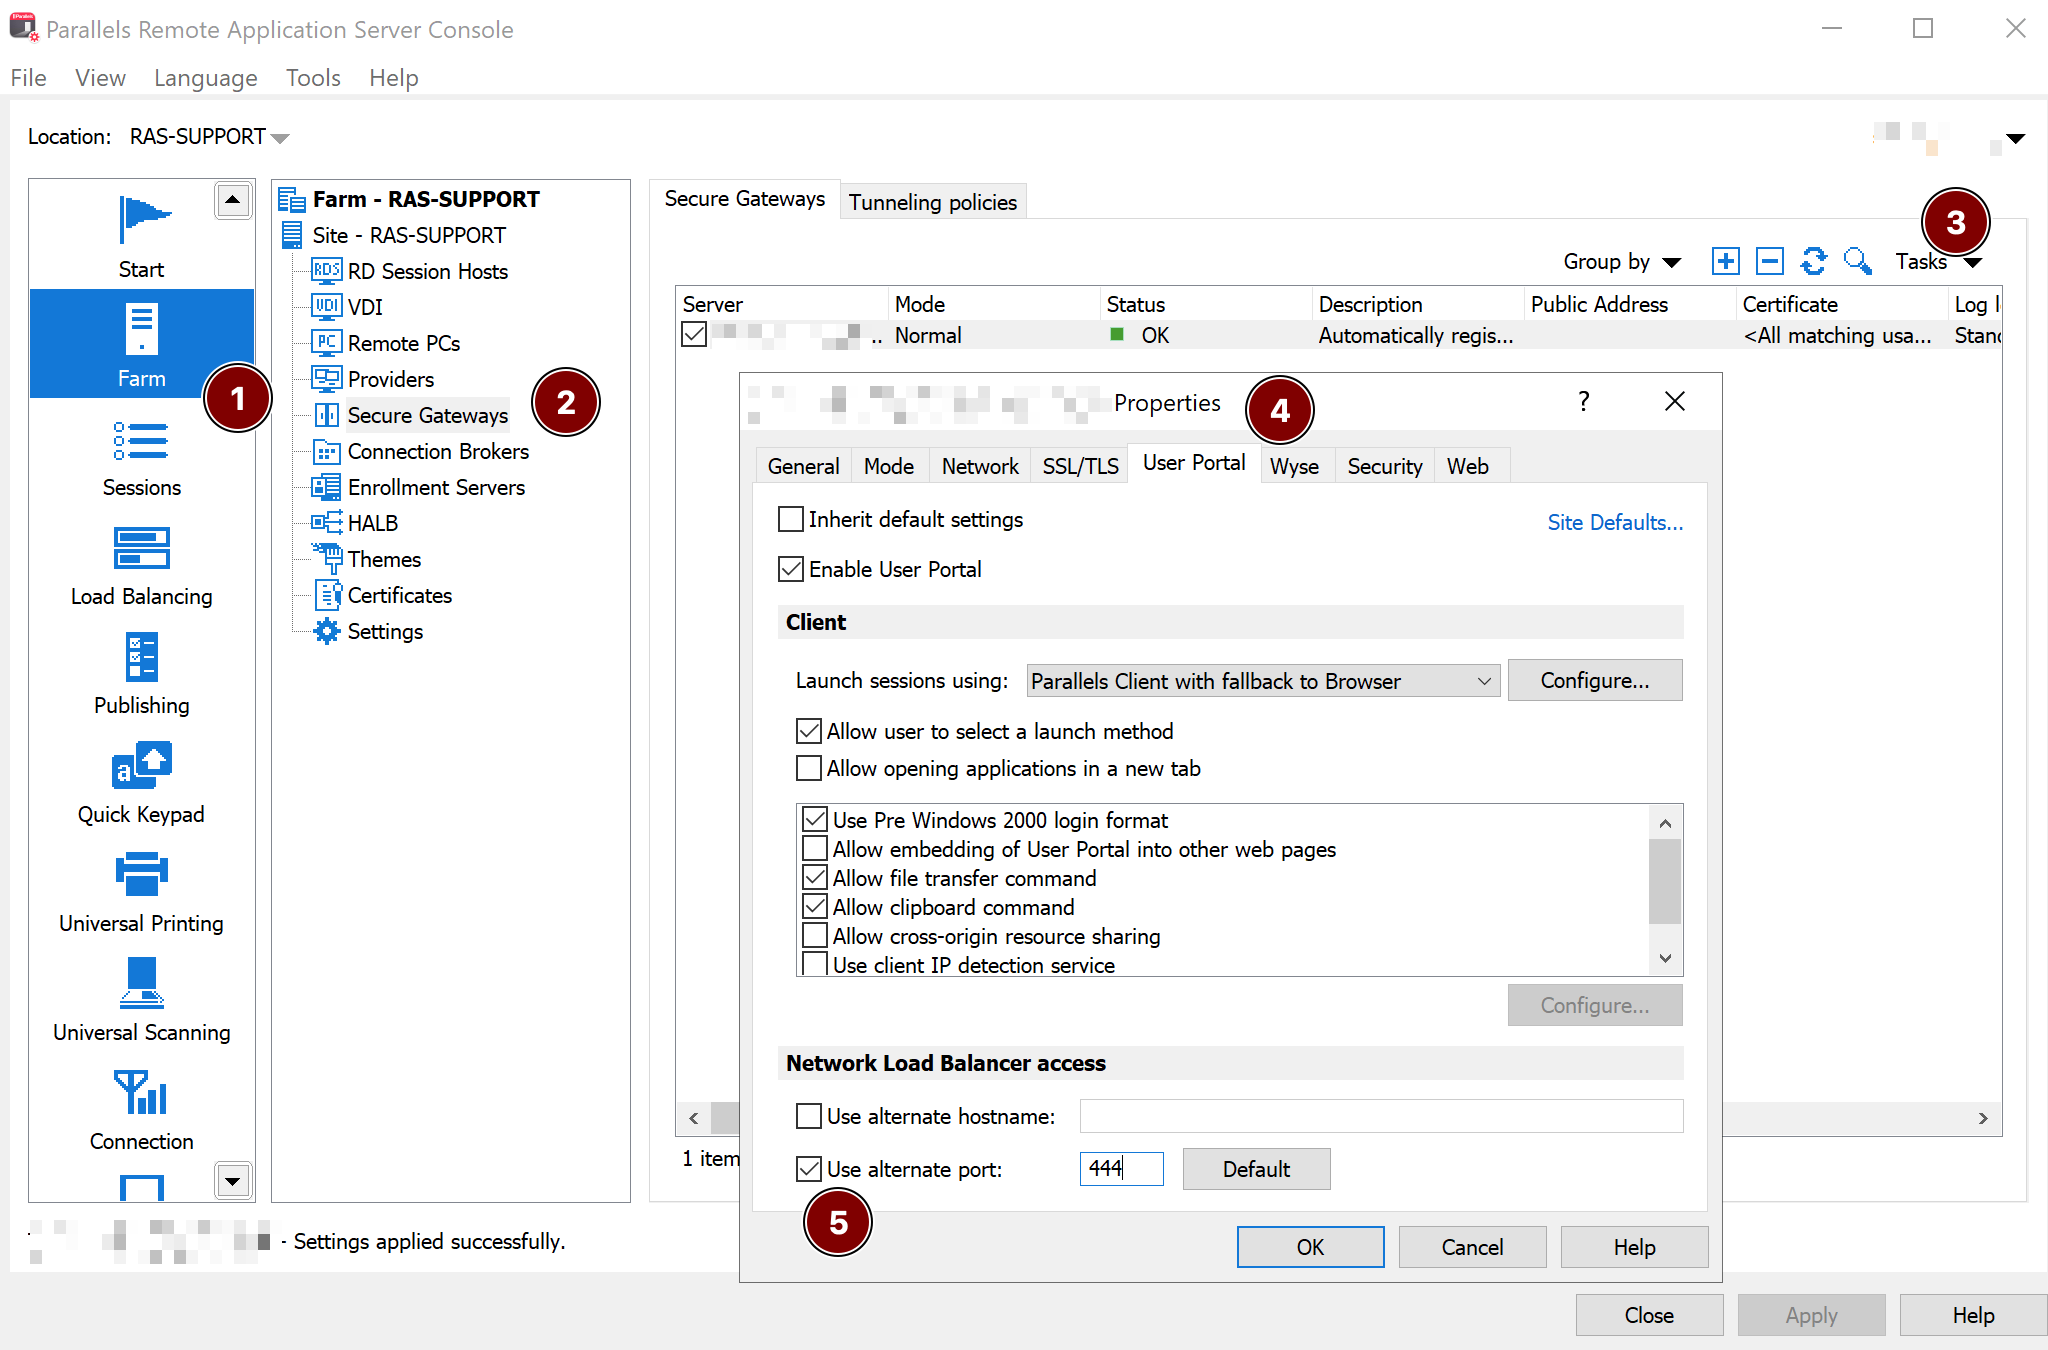Toggle Allow file transfer command

(x=815, y=878)
